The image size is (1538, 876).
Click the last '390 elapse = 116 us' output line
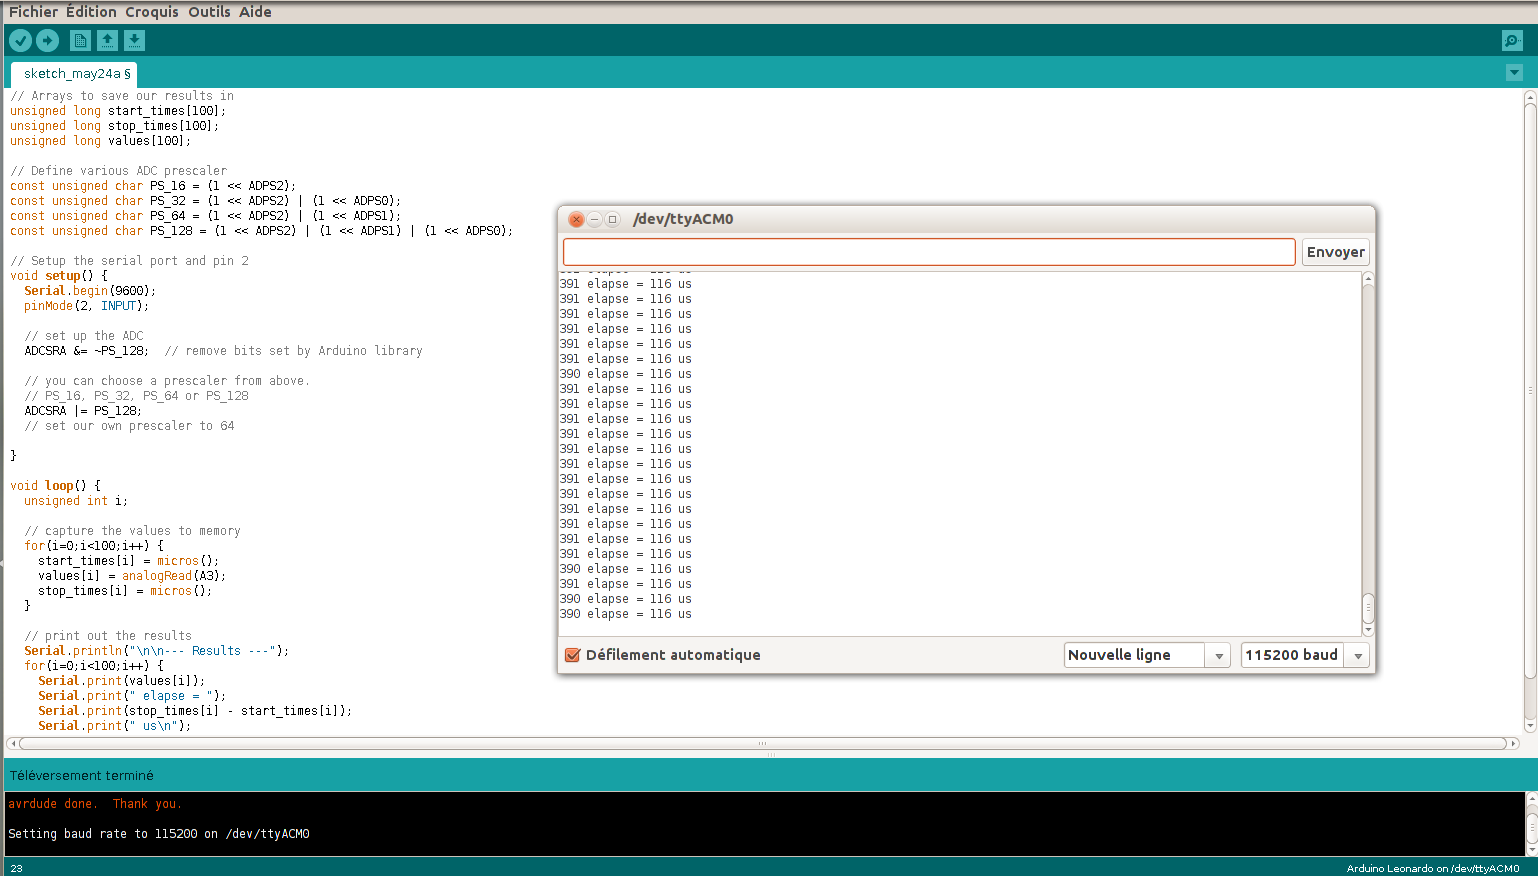(626, 614)
